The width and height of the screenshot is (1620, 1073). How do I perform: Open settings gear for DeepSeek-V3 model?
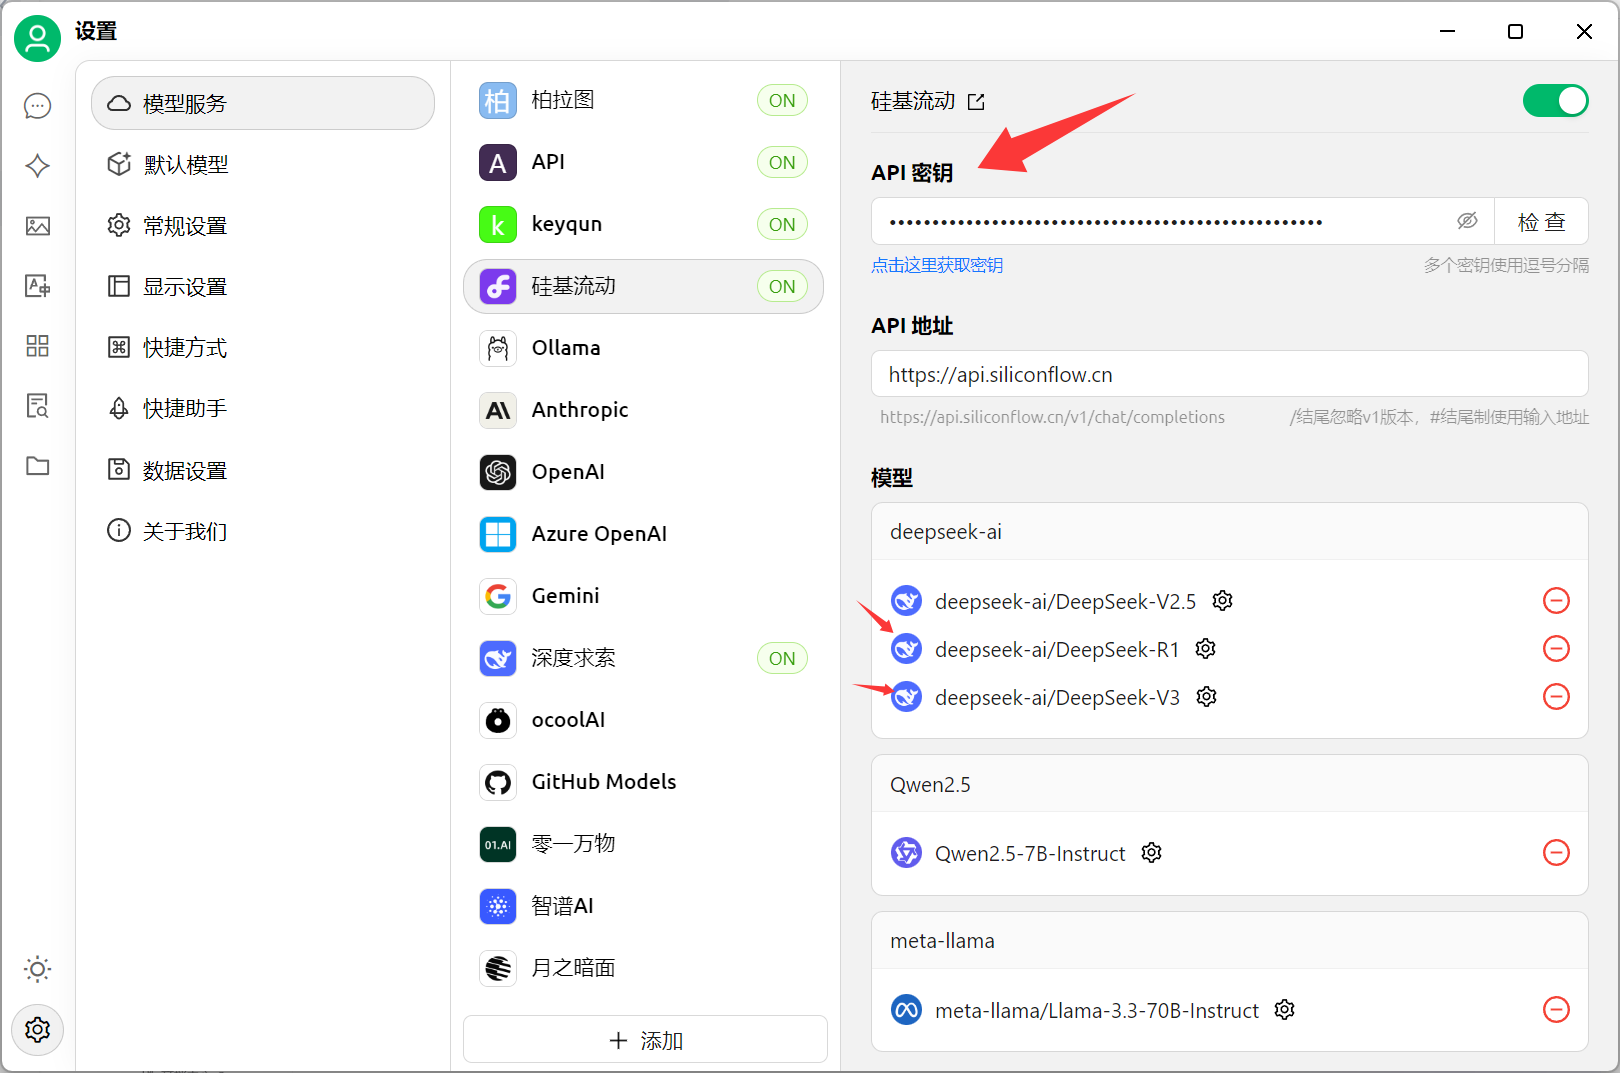tap(1207, 697)
